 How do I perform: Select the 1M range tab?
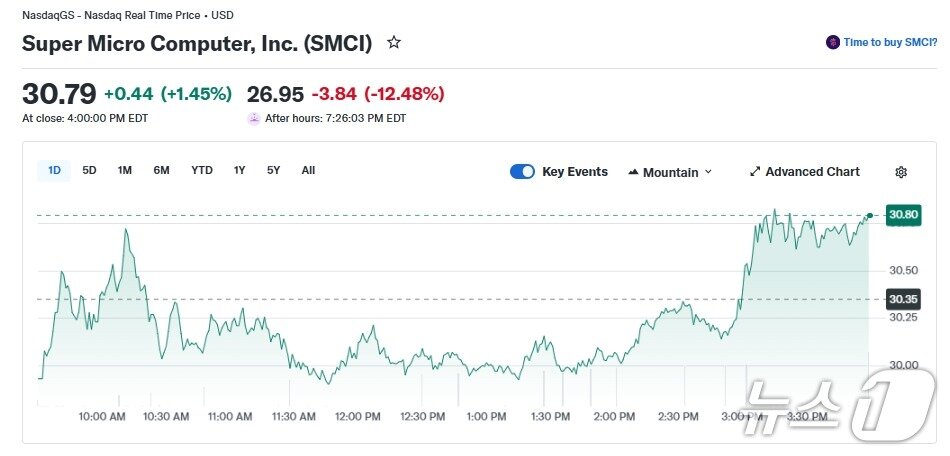124,170
